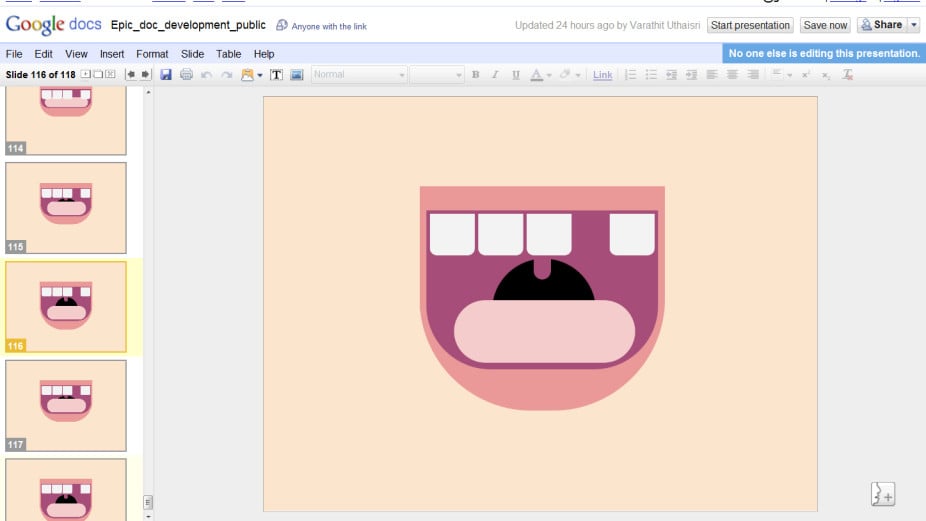Toggle Underline formatting

coord(515,75)
